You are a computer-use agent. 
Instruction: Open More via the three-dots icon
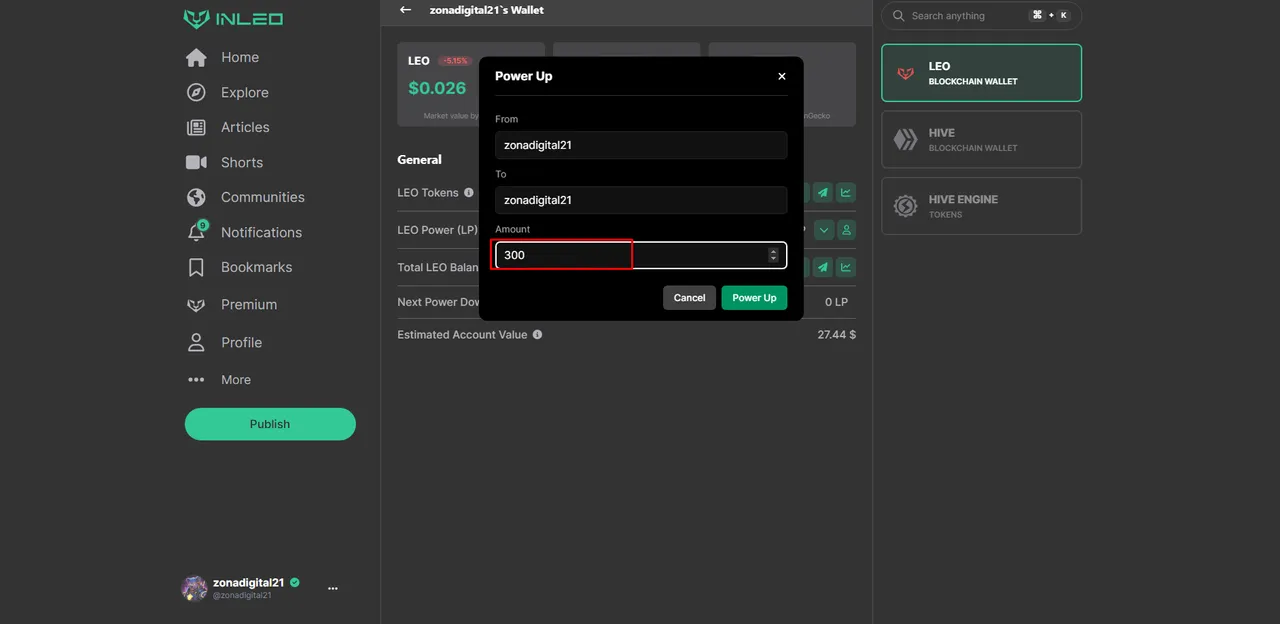coord(196,380)
